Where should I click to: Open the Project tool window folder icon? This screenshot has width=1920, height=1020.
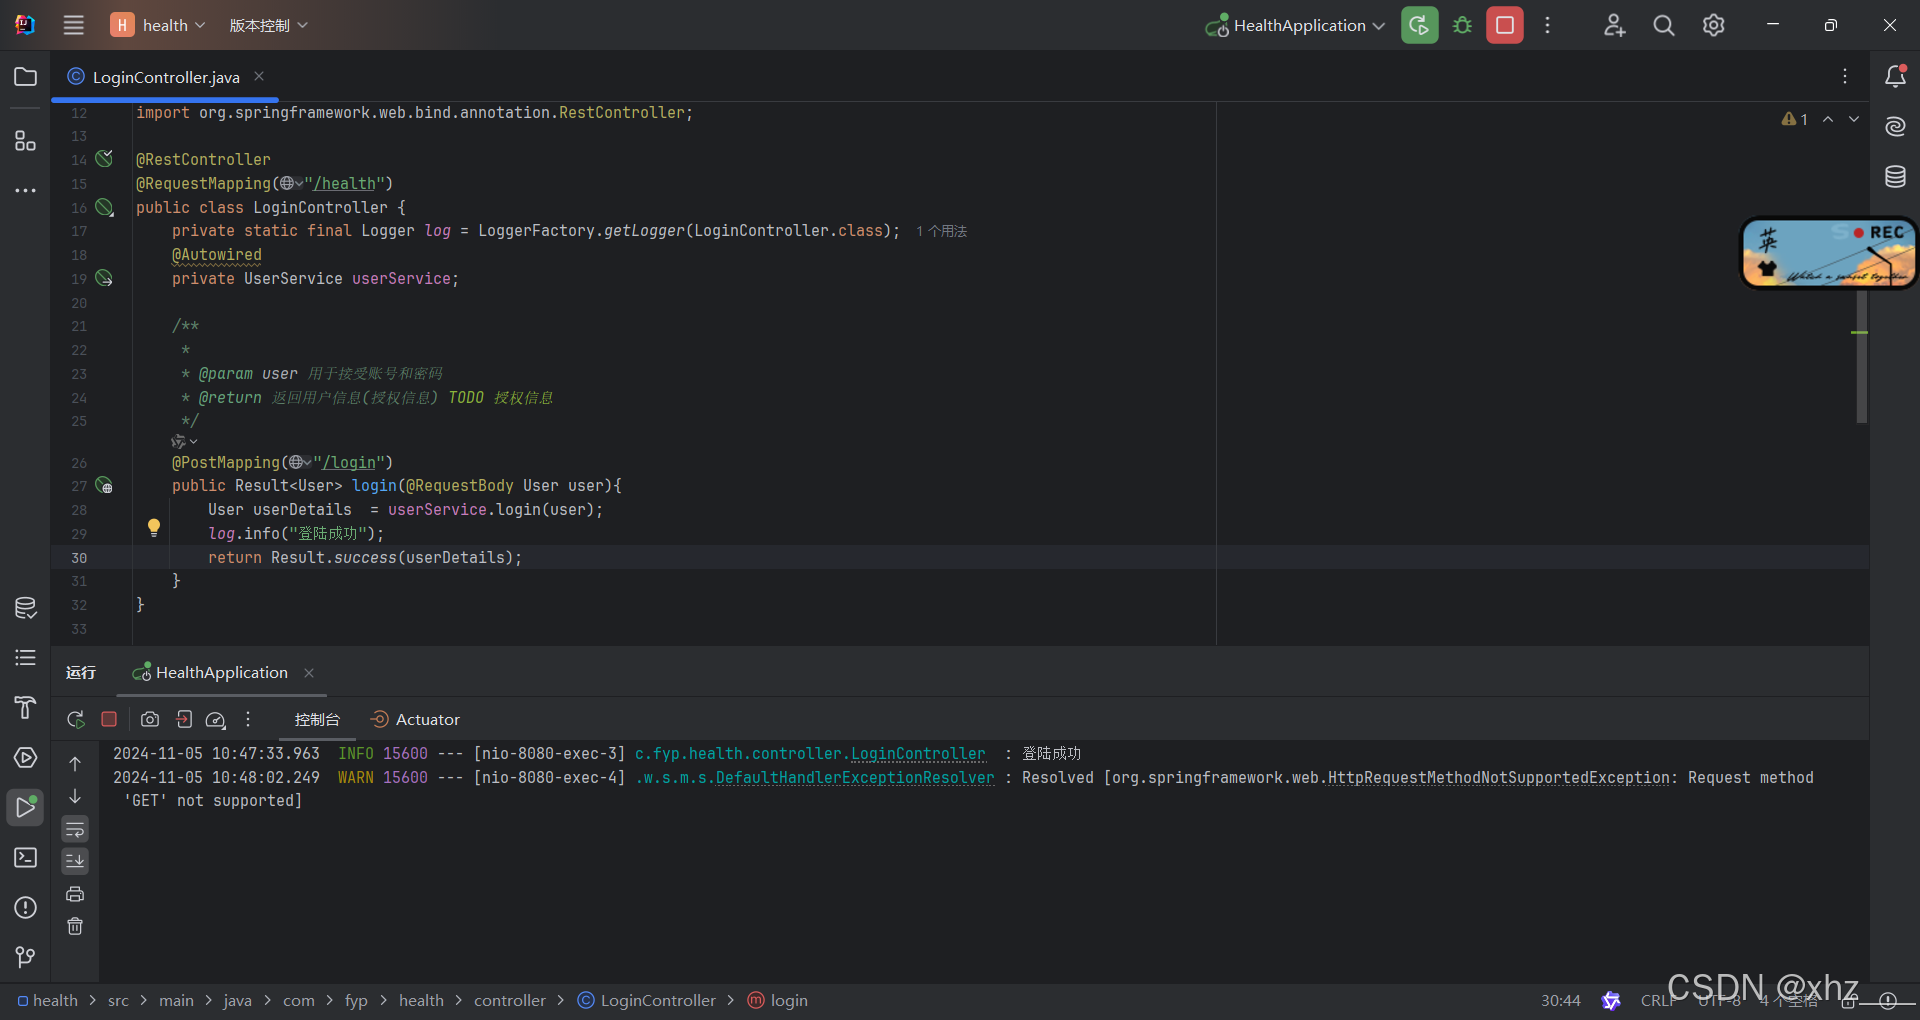26,77
